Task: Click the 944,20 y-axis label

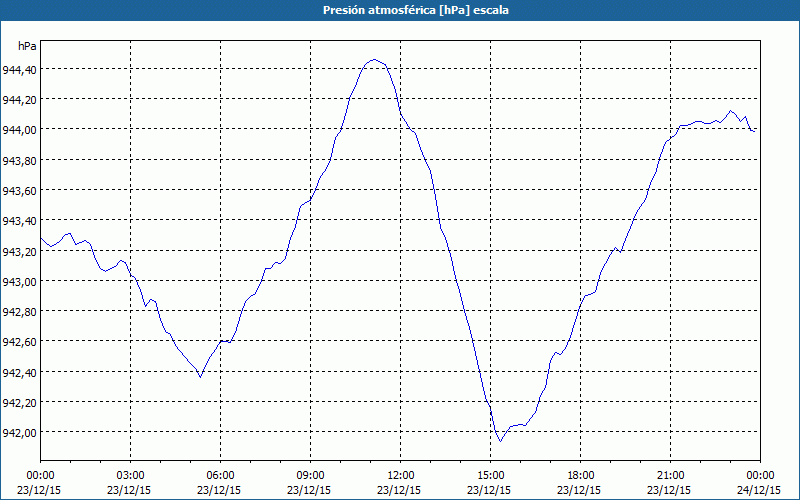Action: click(19, 99)
